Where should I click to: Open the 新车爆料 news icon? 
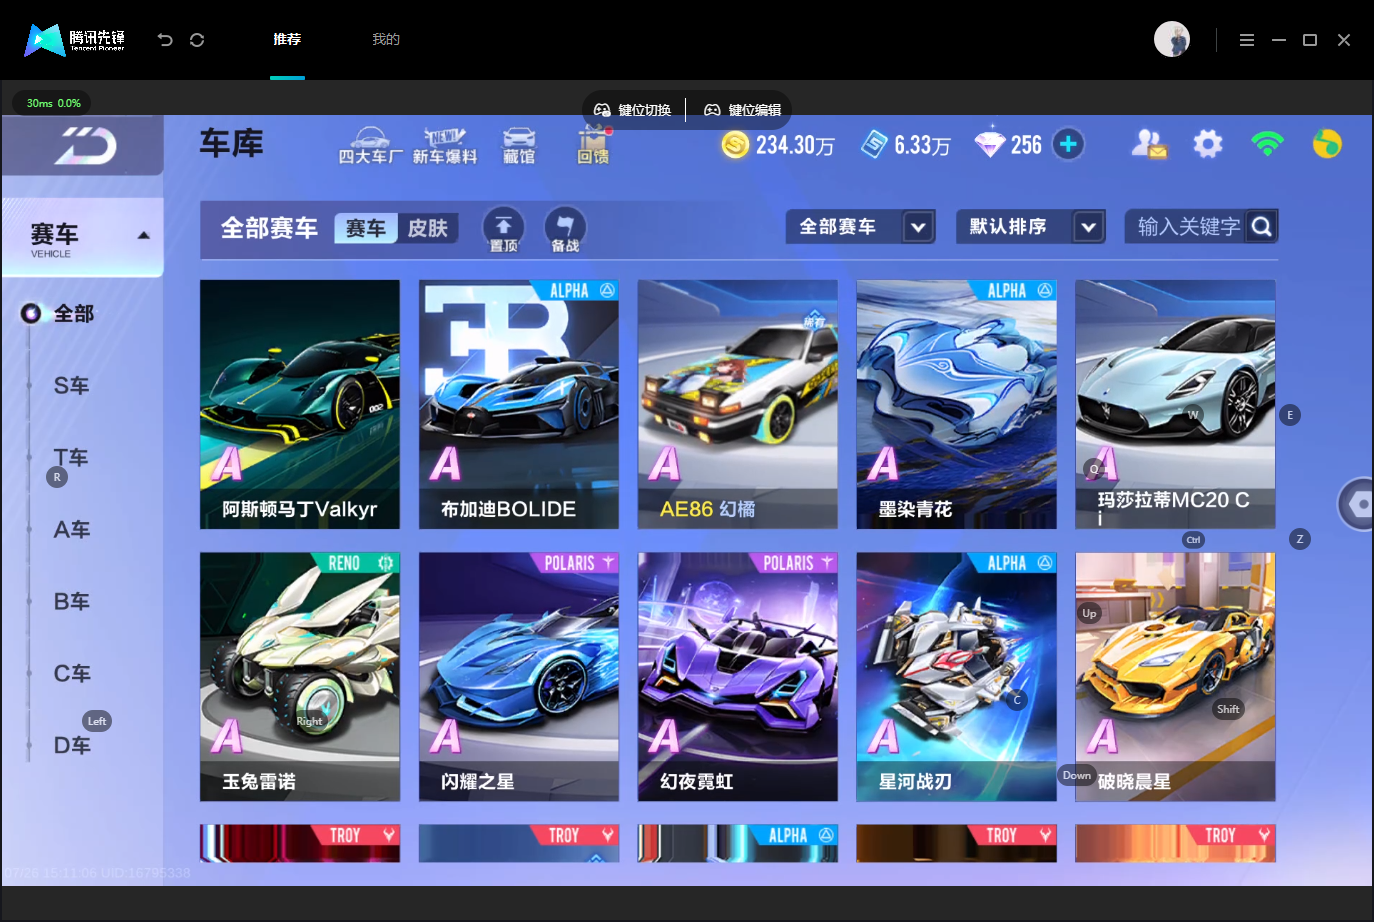tap(445, 145)
